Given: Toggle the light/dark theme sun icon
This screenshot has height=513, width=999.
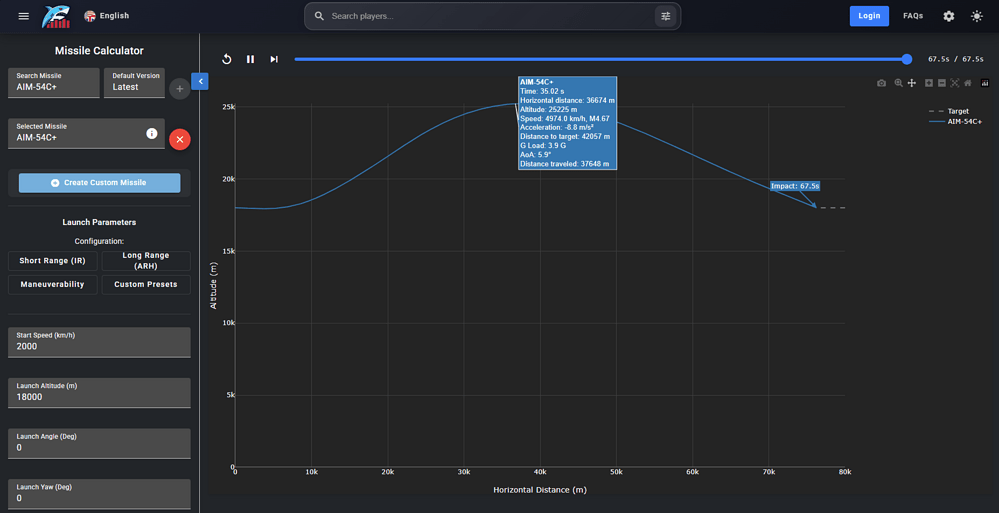Looking at the screenshot, I should 977,16.
